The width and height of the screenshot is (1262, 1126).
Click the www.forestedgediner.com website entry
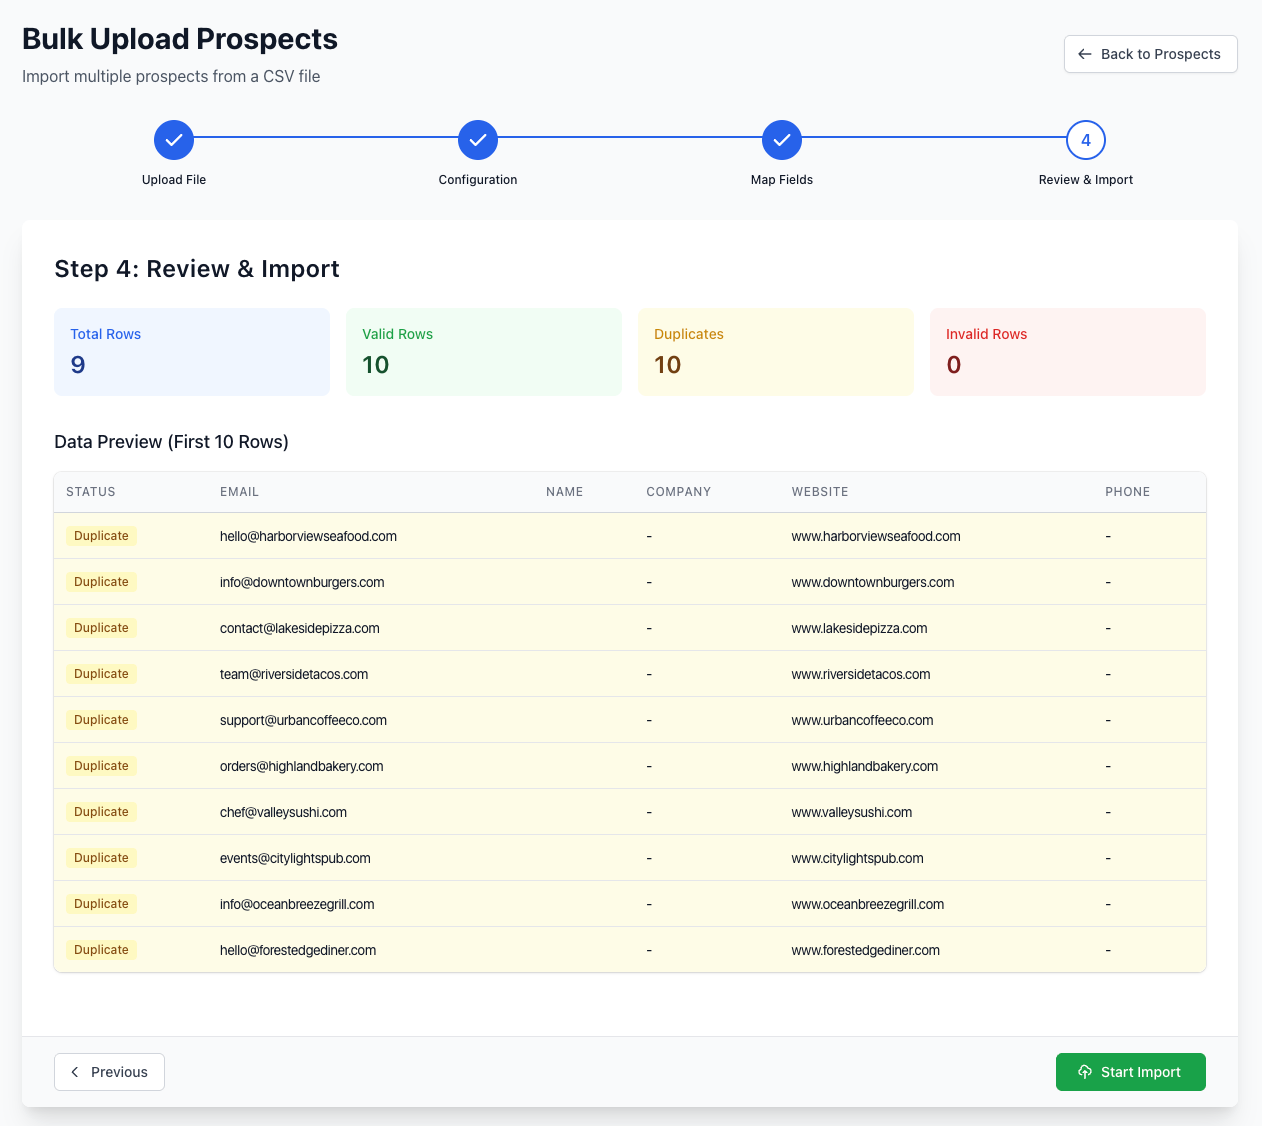coord(865,950)
